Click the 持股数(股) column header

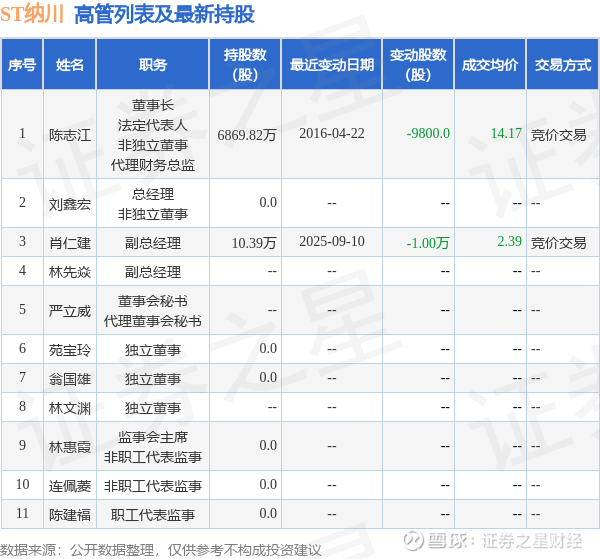click(x=245, y=65)
